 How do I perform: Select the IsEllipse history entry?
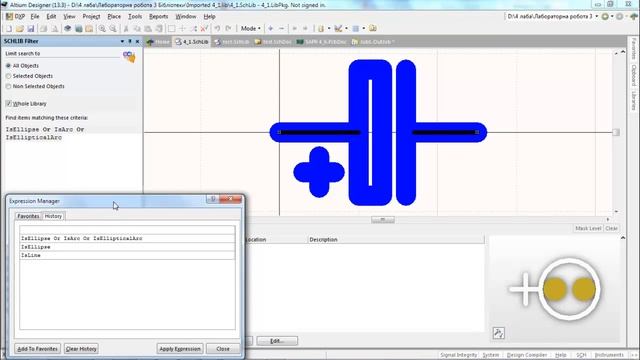(x=127, y=247)
